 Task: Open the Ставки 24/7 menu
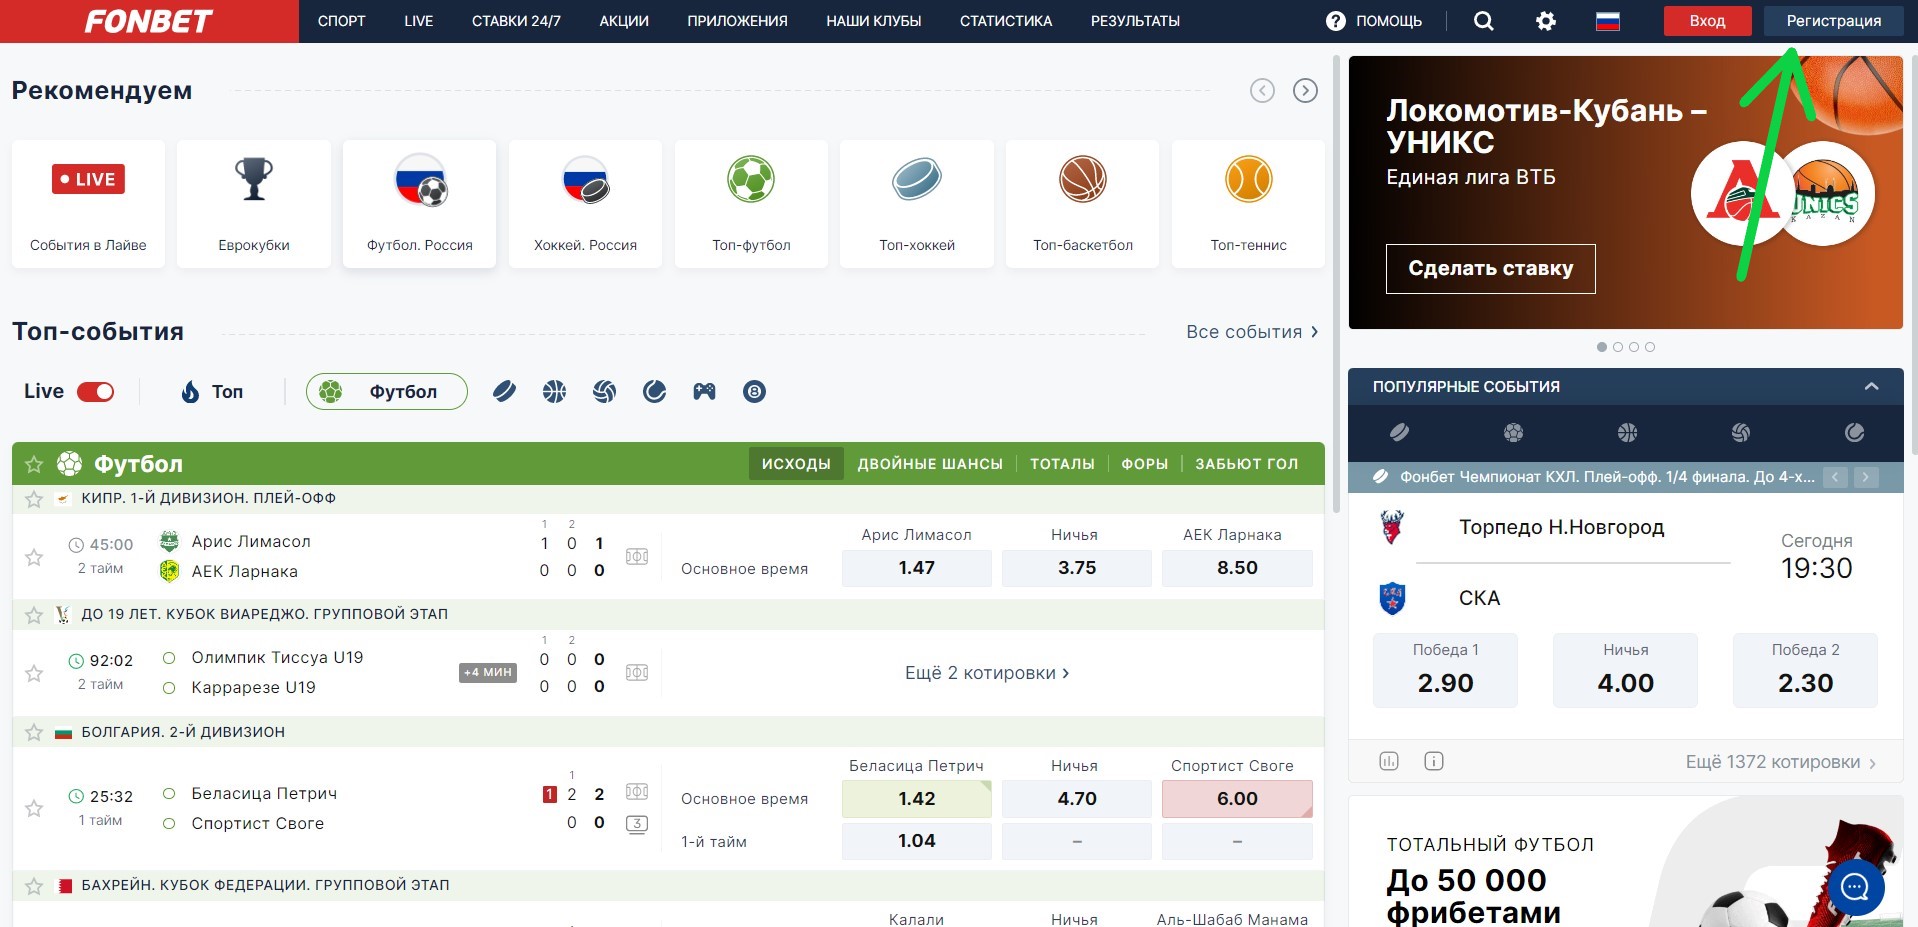coord(516,21)
